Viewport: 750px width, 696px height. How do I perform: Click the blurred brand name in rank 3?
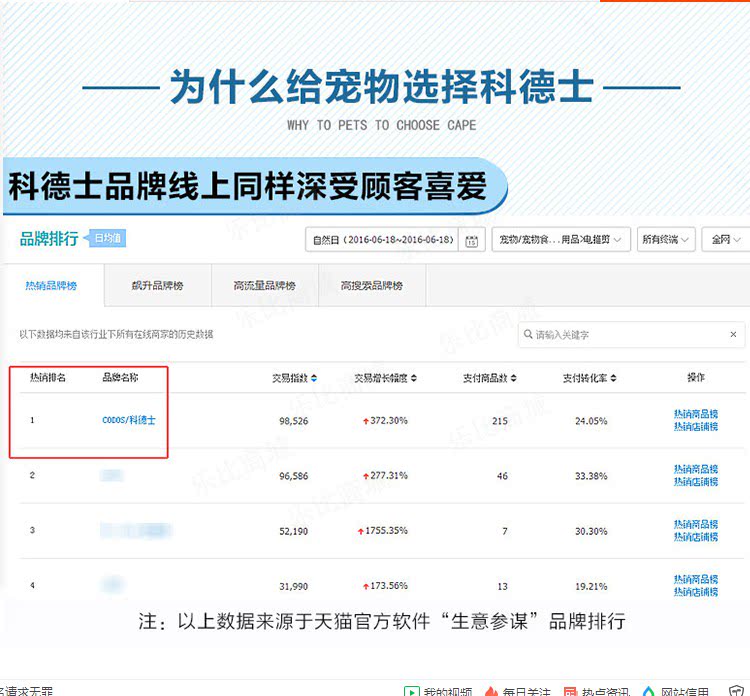click(136, 530)
